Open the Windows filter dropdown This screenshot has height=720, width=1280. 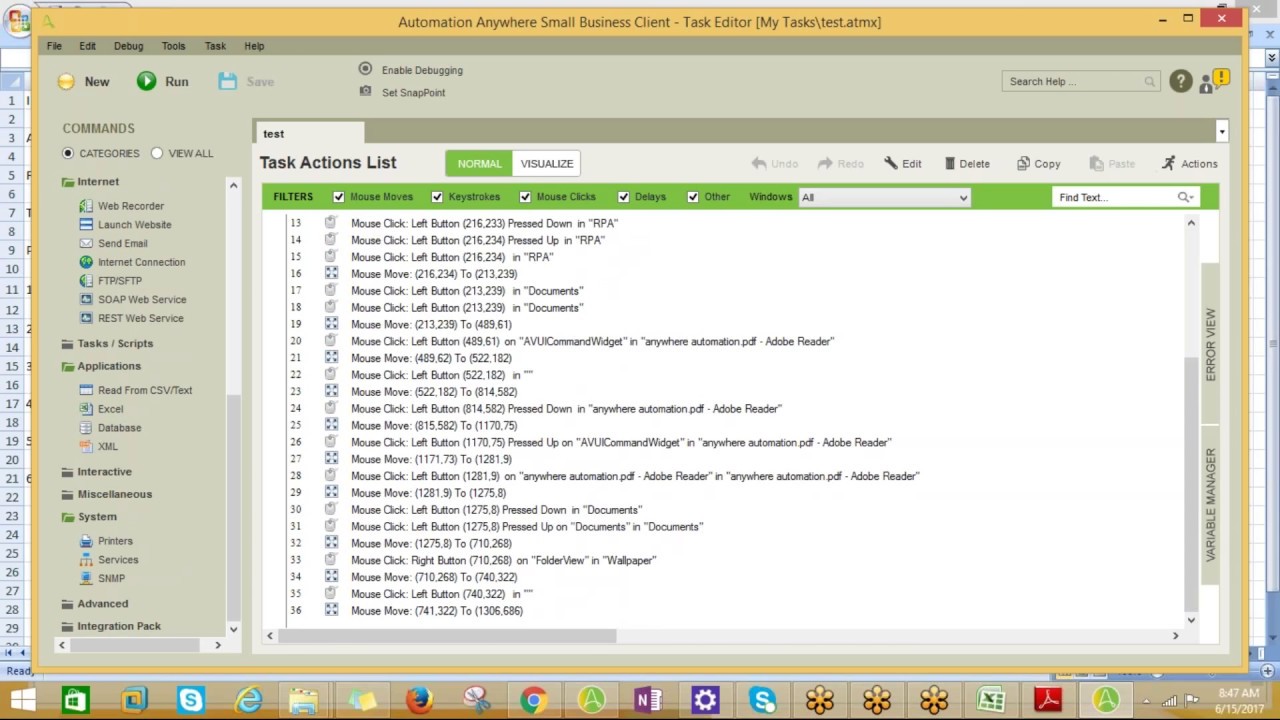pyautogui.click(x=885, y=197)
